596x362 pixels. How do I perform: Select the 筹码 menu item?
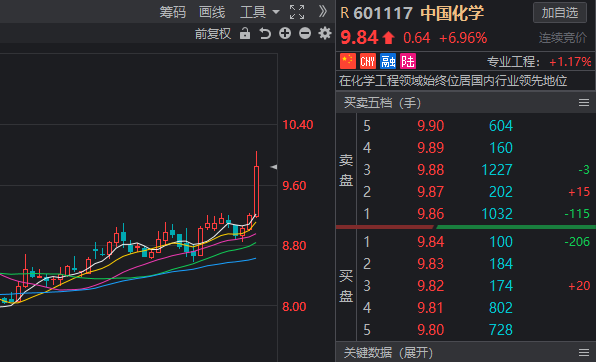[x=173, y=12]
